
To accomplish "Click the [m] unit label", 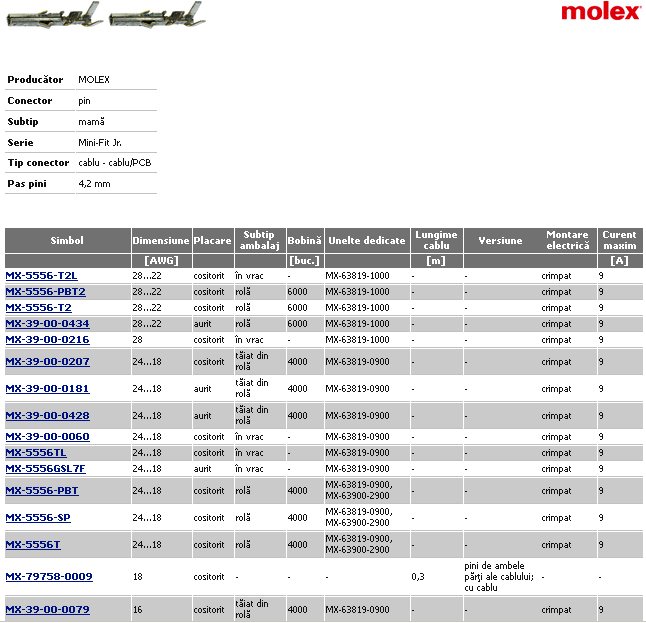I will click(x=436, y=261).
